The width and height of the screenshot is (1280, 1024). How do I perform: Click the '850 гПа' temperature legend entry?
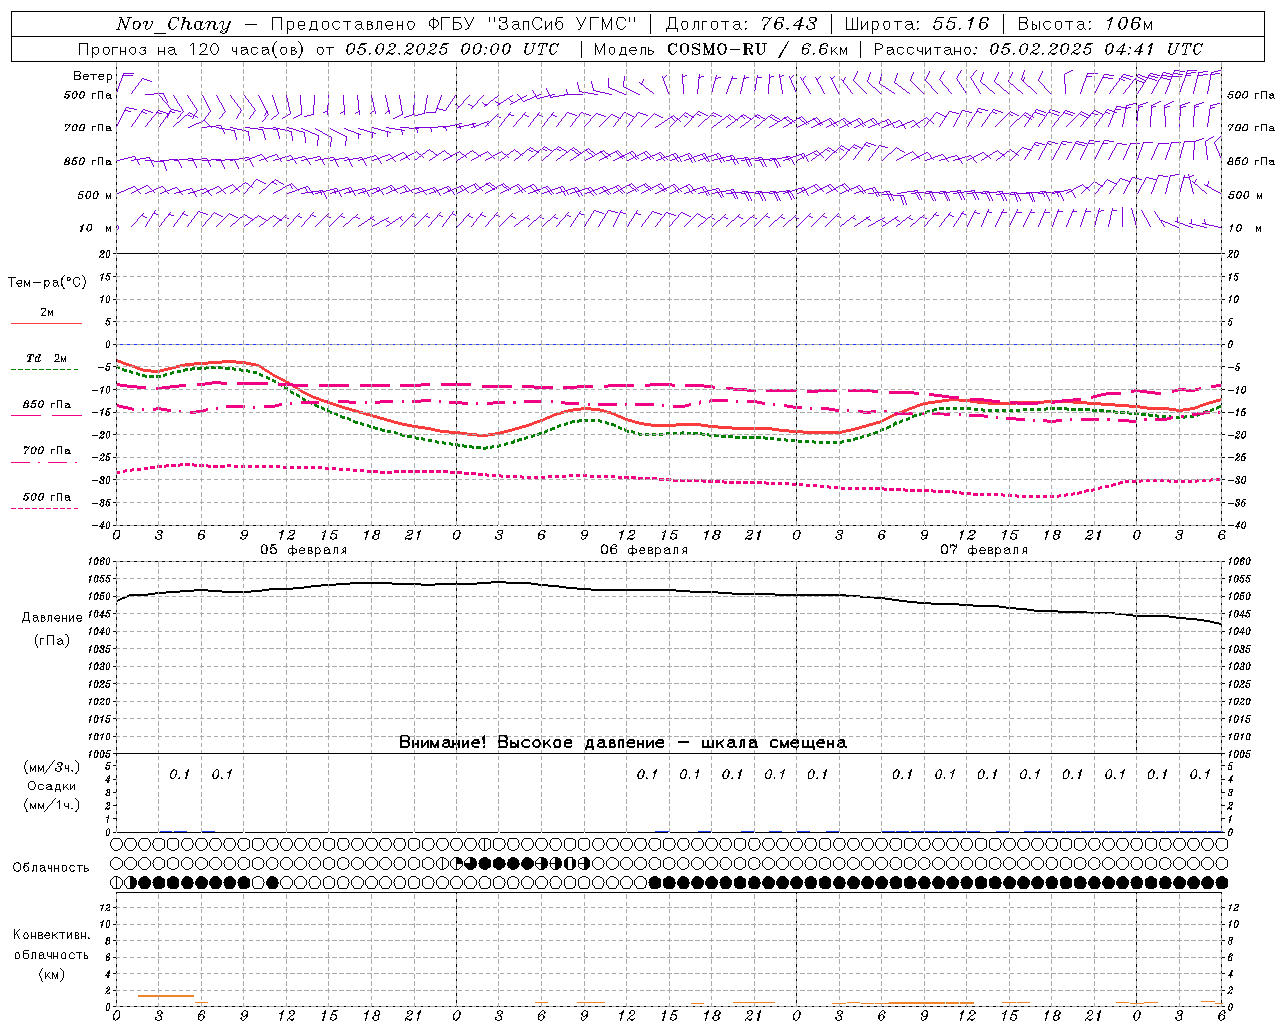click(47, 405)
